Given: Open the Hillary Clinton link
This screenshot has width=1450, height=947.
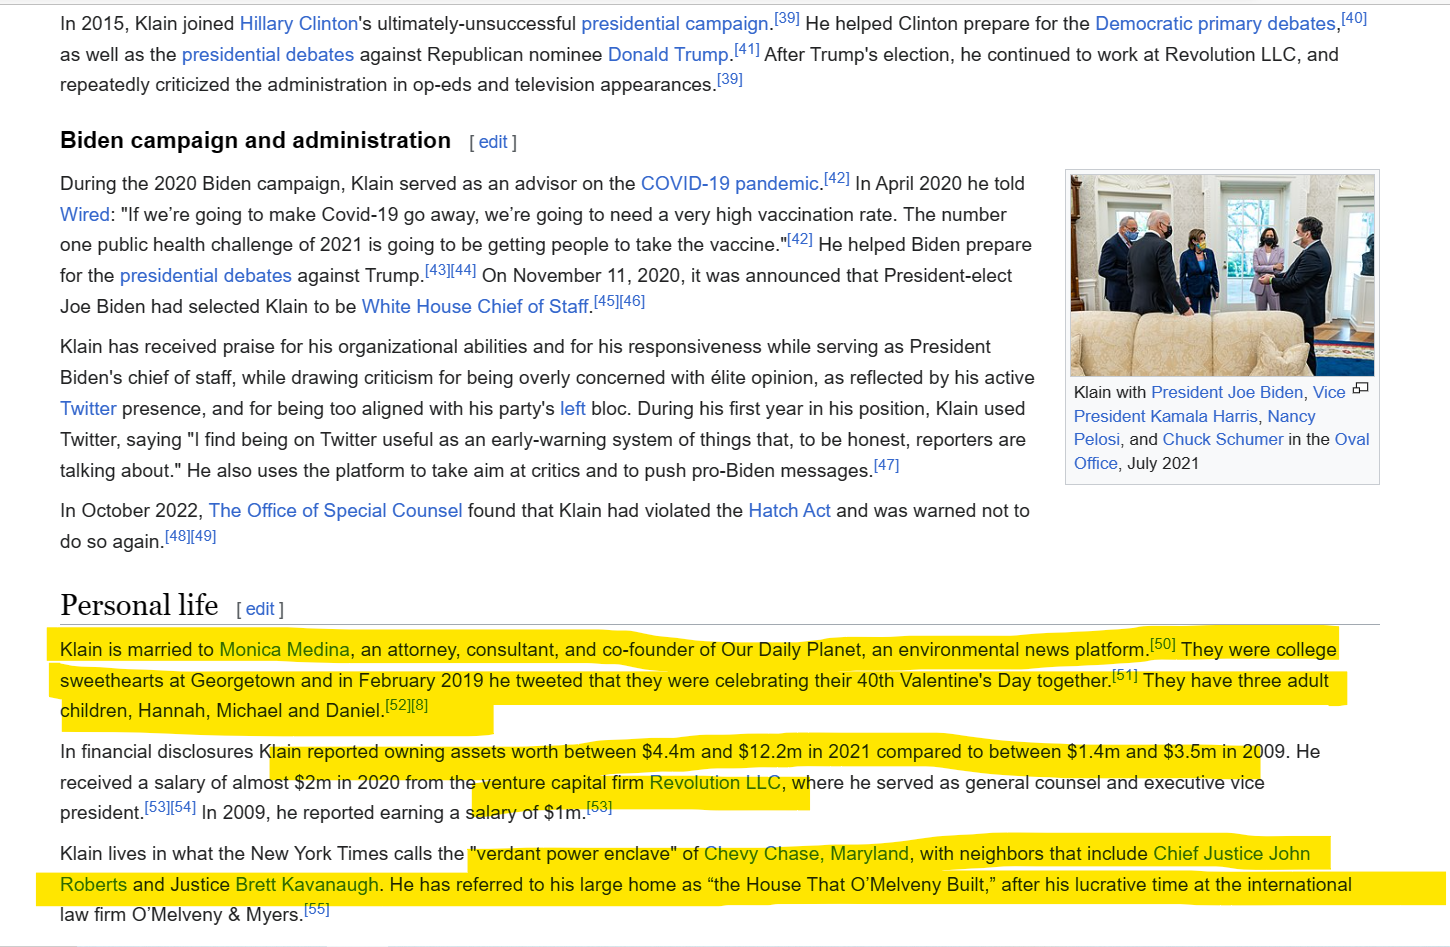Looking at the screenshot, I should (298, 23).
